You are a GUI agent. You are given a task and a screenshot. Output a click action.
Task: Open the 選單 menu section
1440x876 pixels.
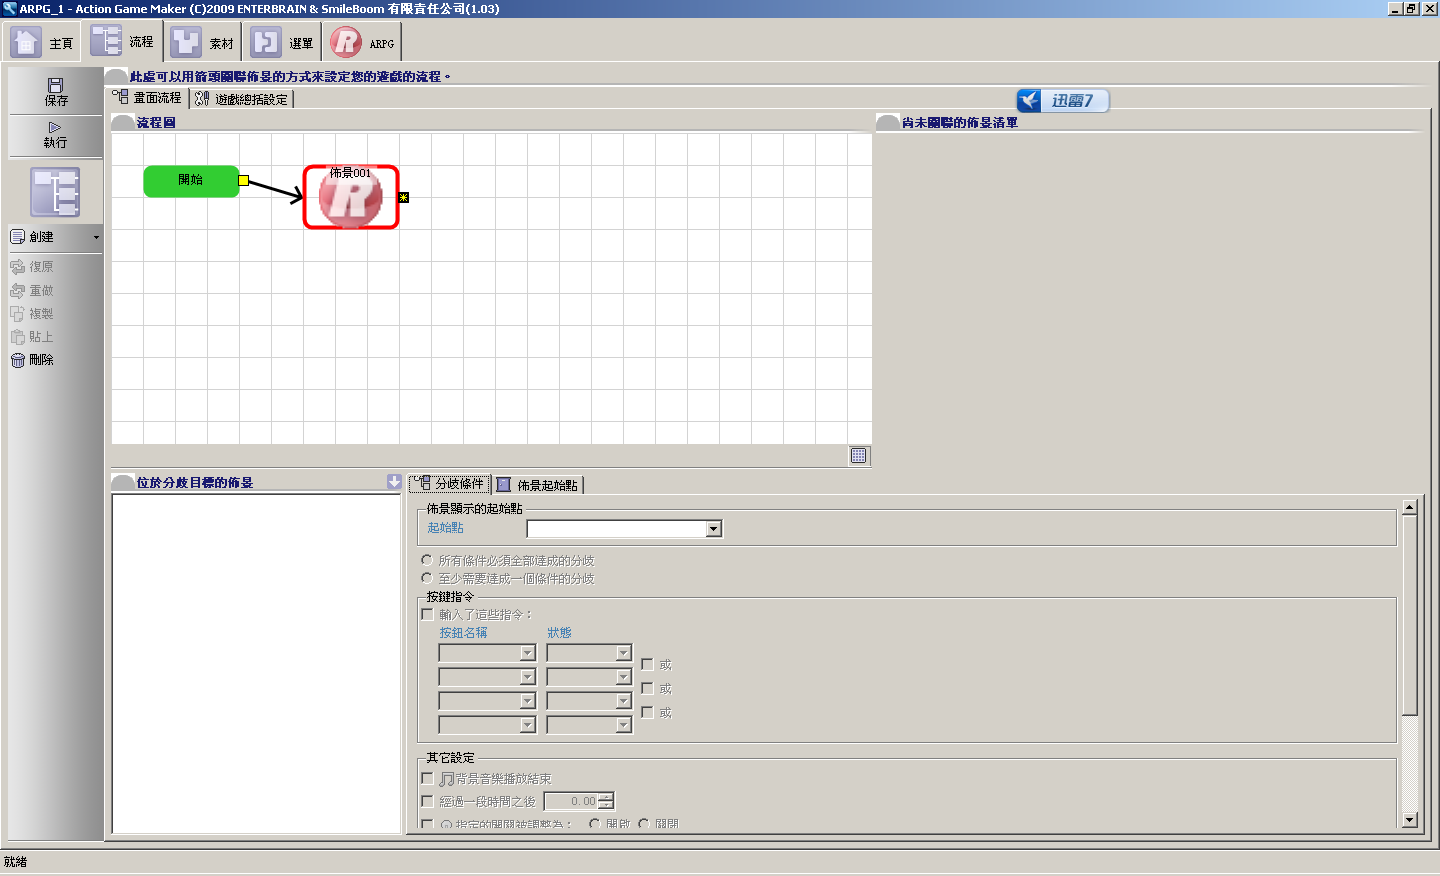283,42
